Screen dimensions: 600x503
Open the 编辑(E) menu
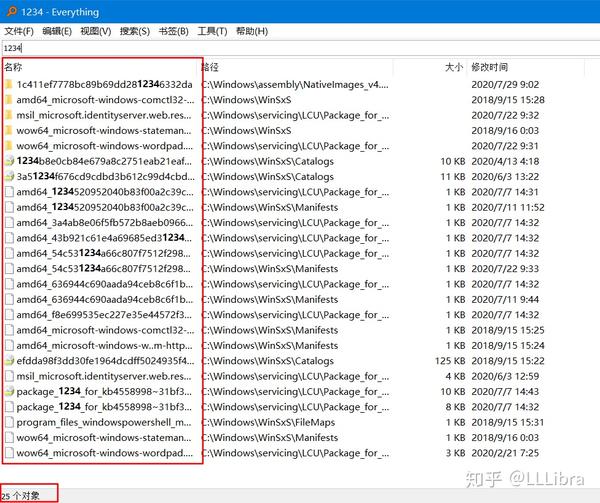coord(57,31)
